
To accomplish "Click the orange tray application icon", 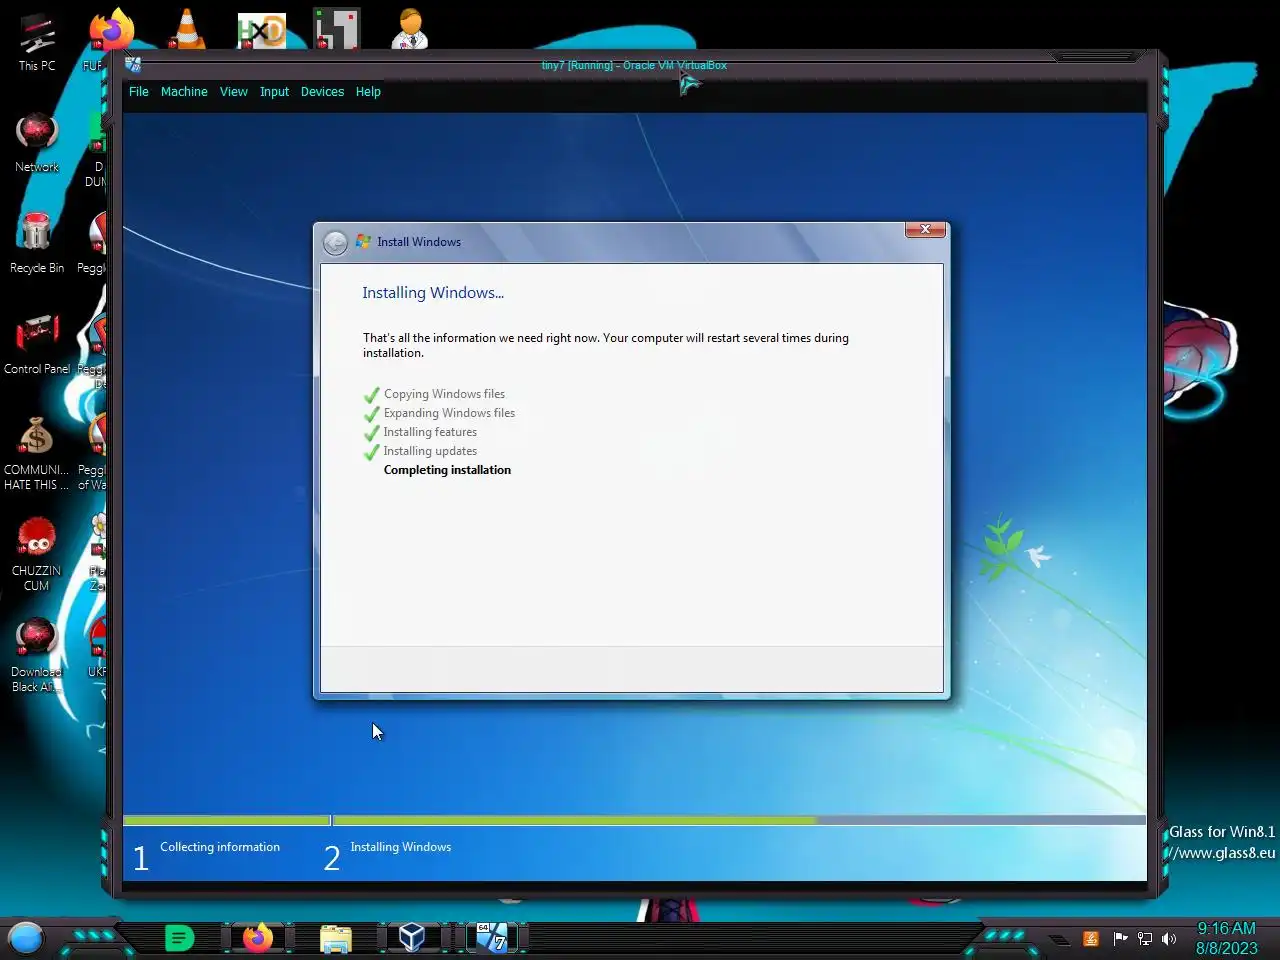I will 1091,939.
